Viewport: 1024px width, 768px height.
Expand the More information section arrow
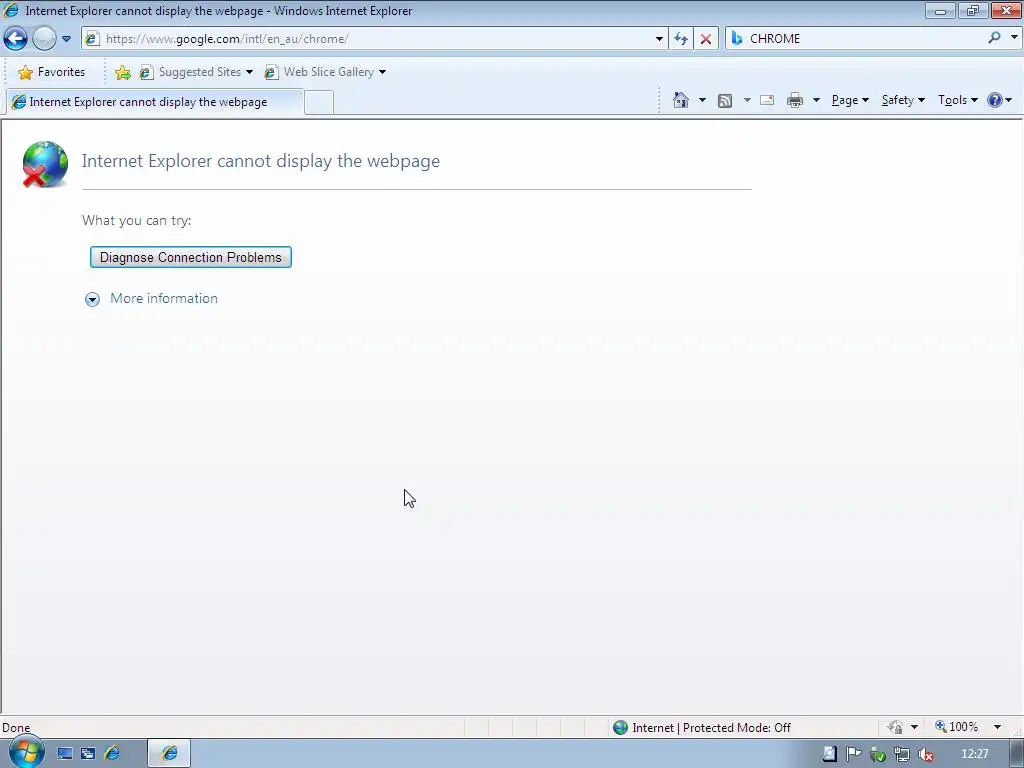[92, 299]
